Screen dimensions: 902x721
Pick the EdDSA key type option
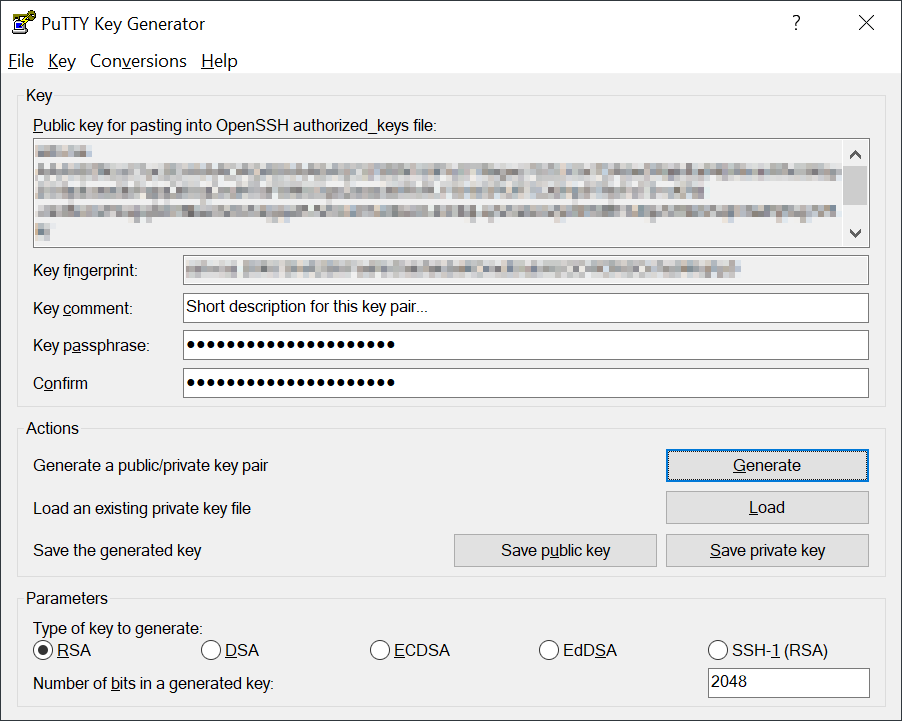pos(549,651)
